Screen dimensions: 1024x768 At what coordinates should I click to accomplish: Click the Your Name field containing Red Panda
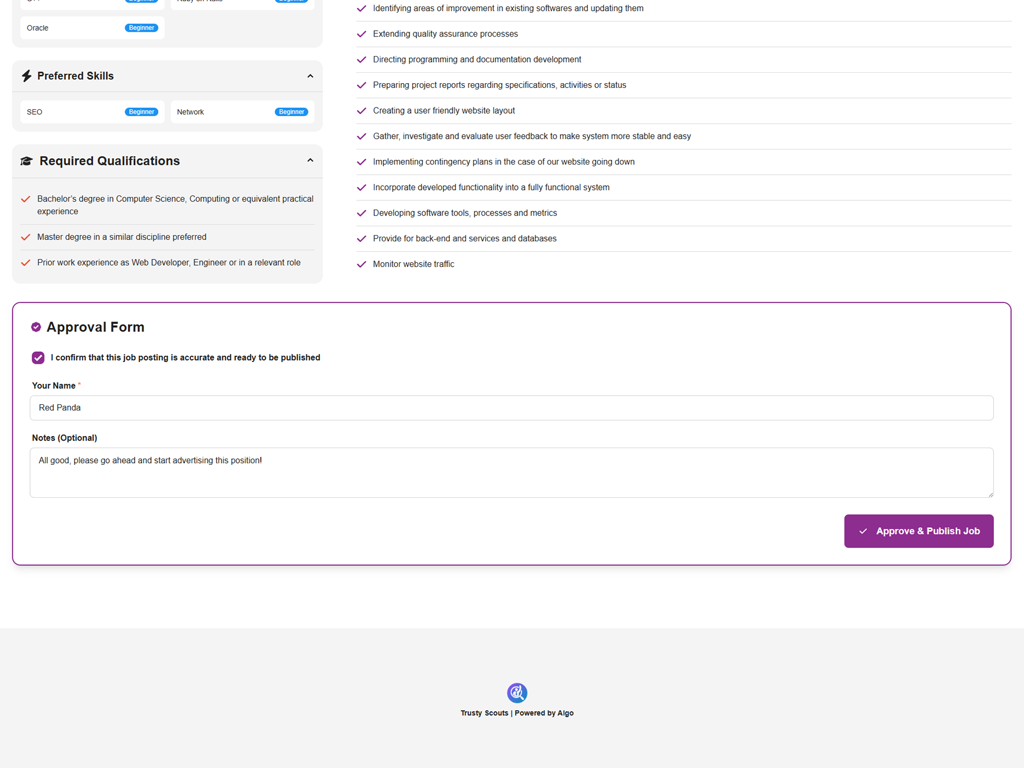tap(511, 408)
